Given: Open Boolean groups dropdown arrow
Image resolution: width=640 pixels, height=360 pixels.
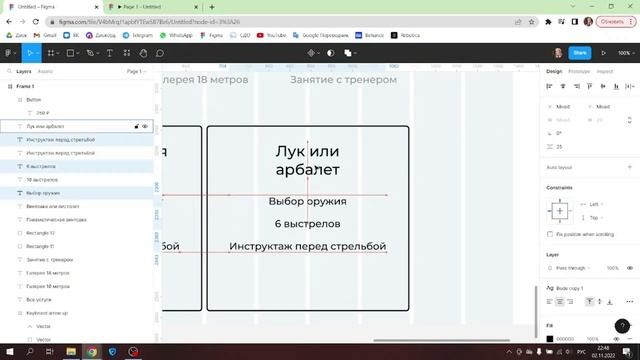Looking at the screenshot, I should [x=356, y=53].
